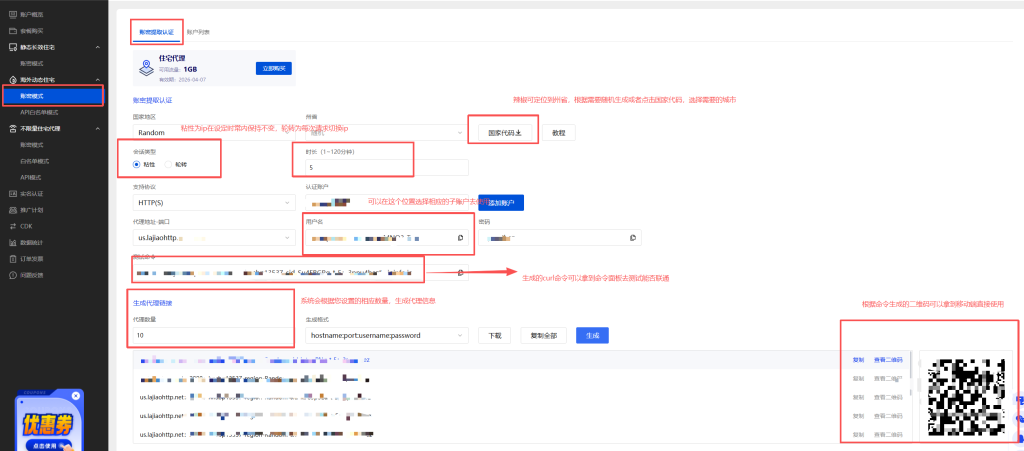Copy the 测试命令 curl command via its copy icon
This screenshot has height=451, width=1024.
[460, 272]
